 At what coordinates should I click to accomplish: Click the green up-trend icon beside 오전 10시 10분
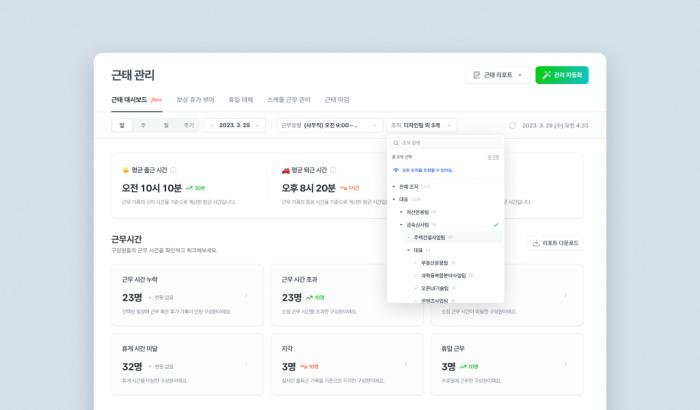(x=189, y=188)
